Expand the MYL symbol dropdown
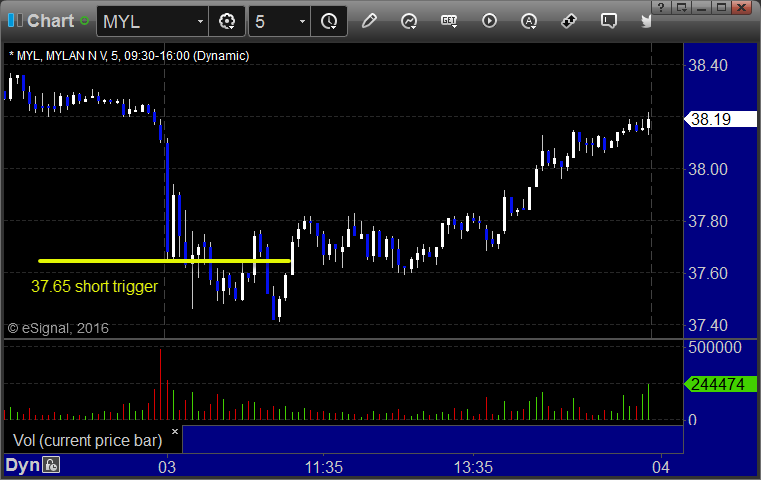 tap(200, 21)
